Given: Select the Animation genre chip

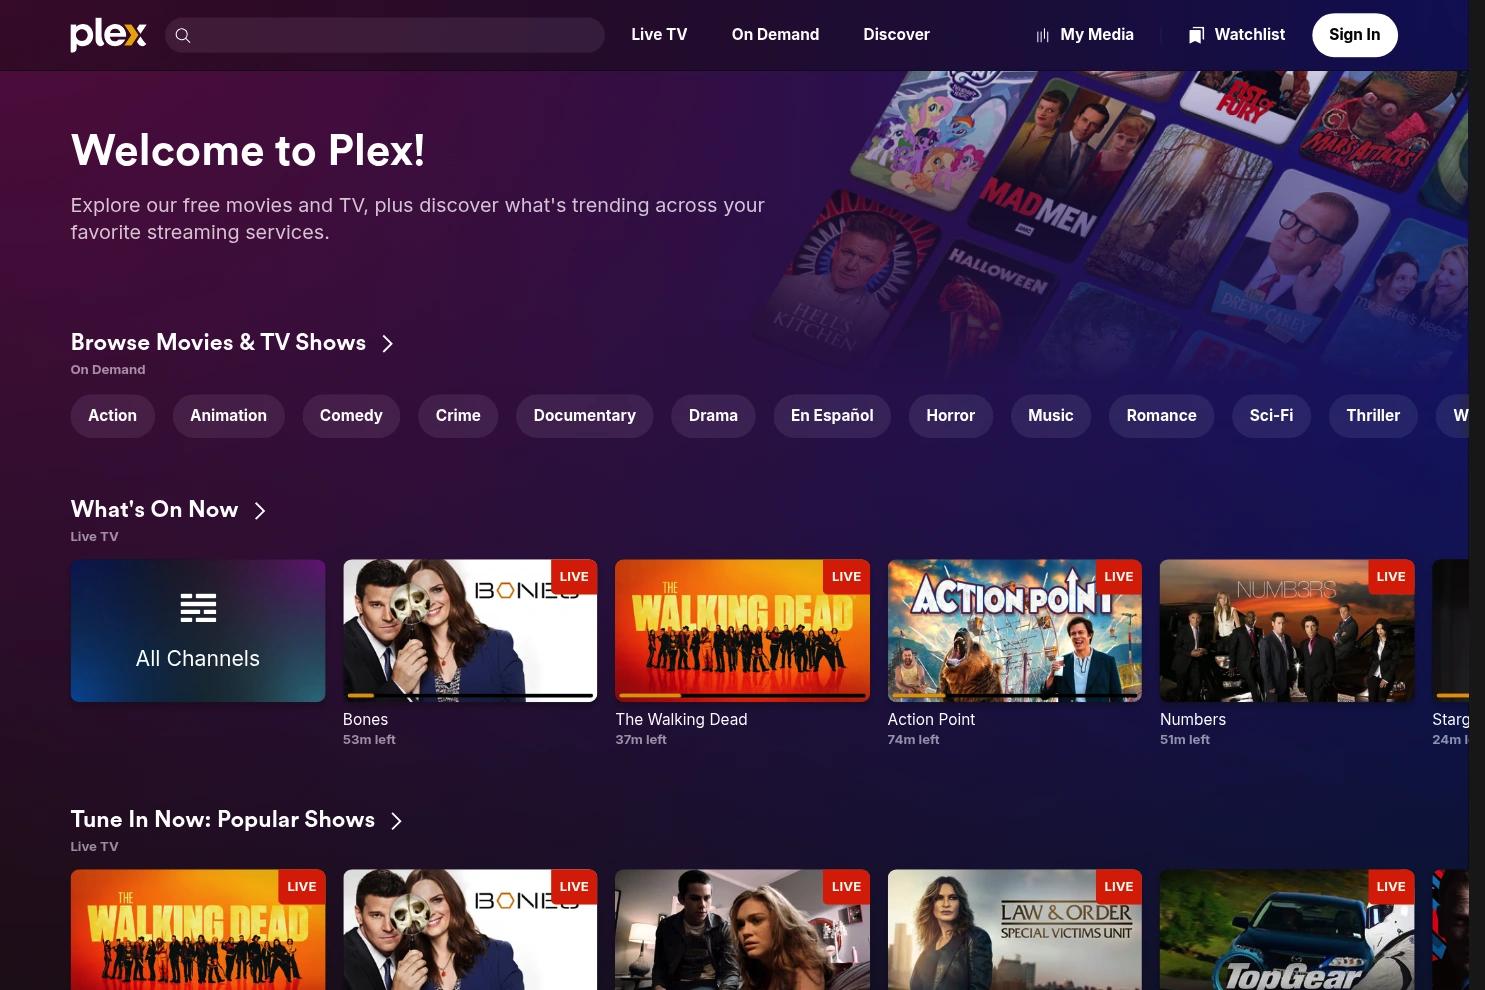Looking at the screenshot, I should point(229,416).
